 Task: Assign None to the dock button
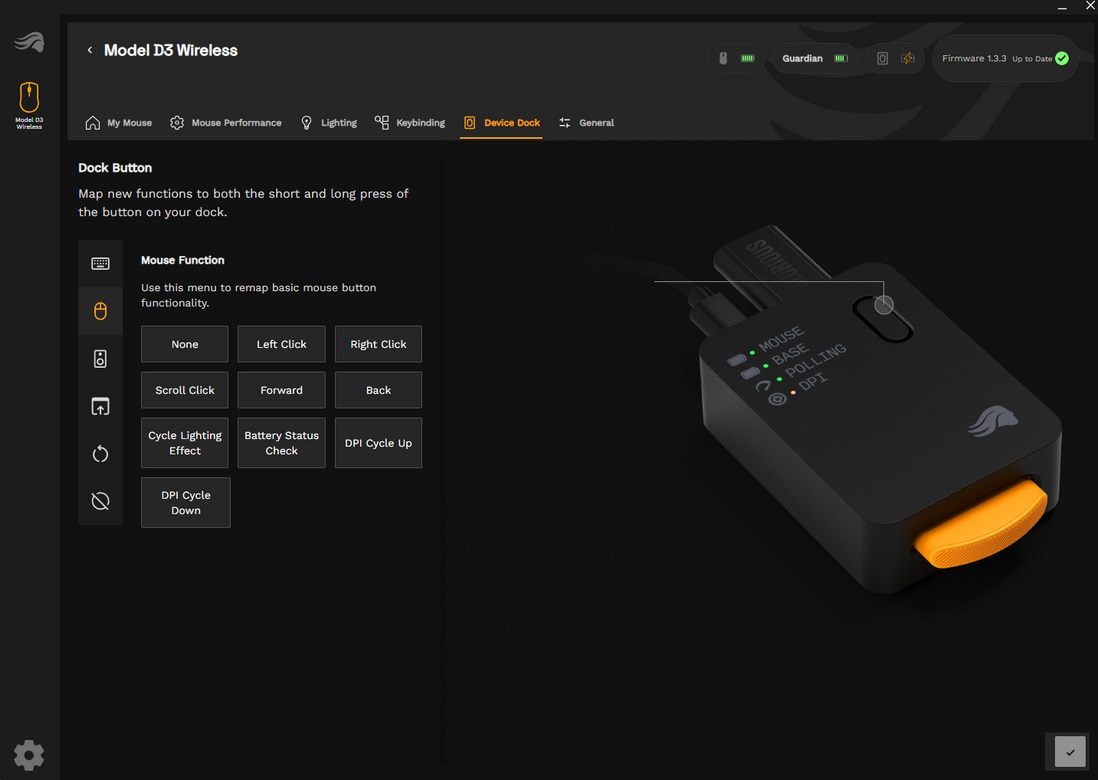click(185, 344)
